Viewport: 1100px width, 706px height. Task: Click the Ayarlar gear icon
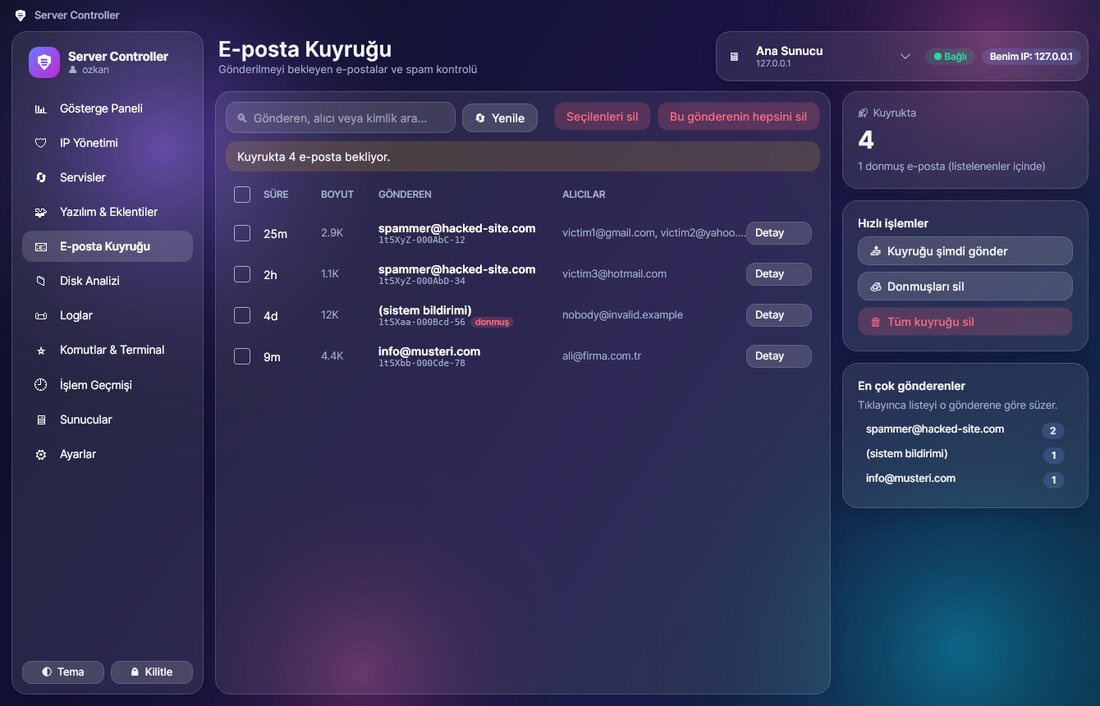click(41, 455)
